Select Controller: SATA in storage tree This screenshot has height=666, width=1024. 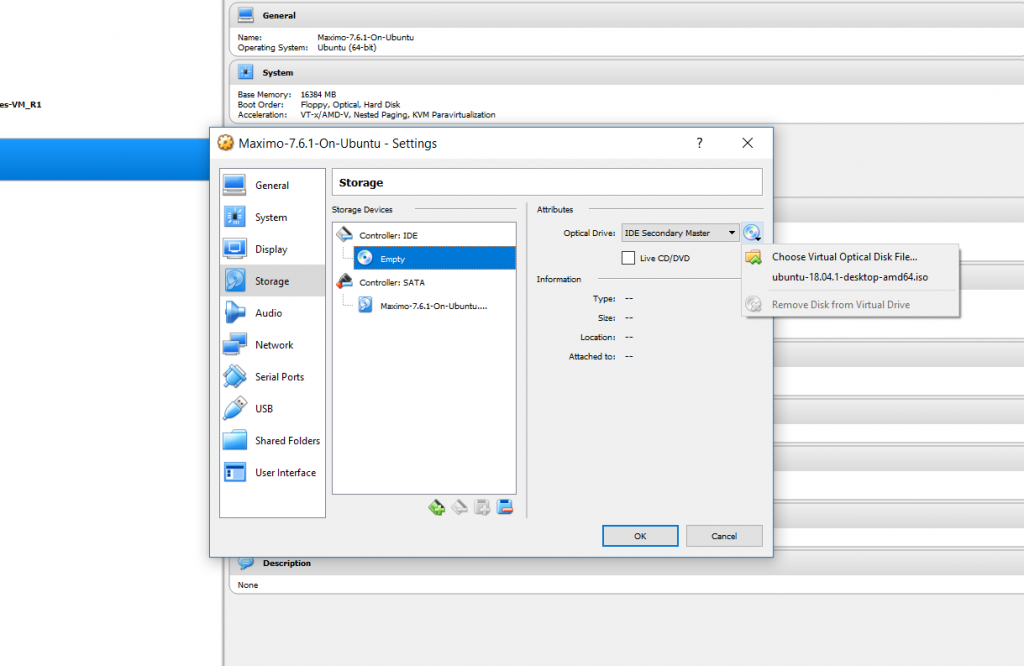(392, 283)
